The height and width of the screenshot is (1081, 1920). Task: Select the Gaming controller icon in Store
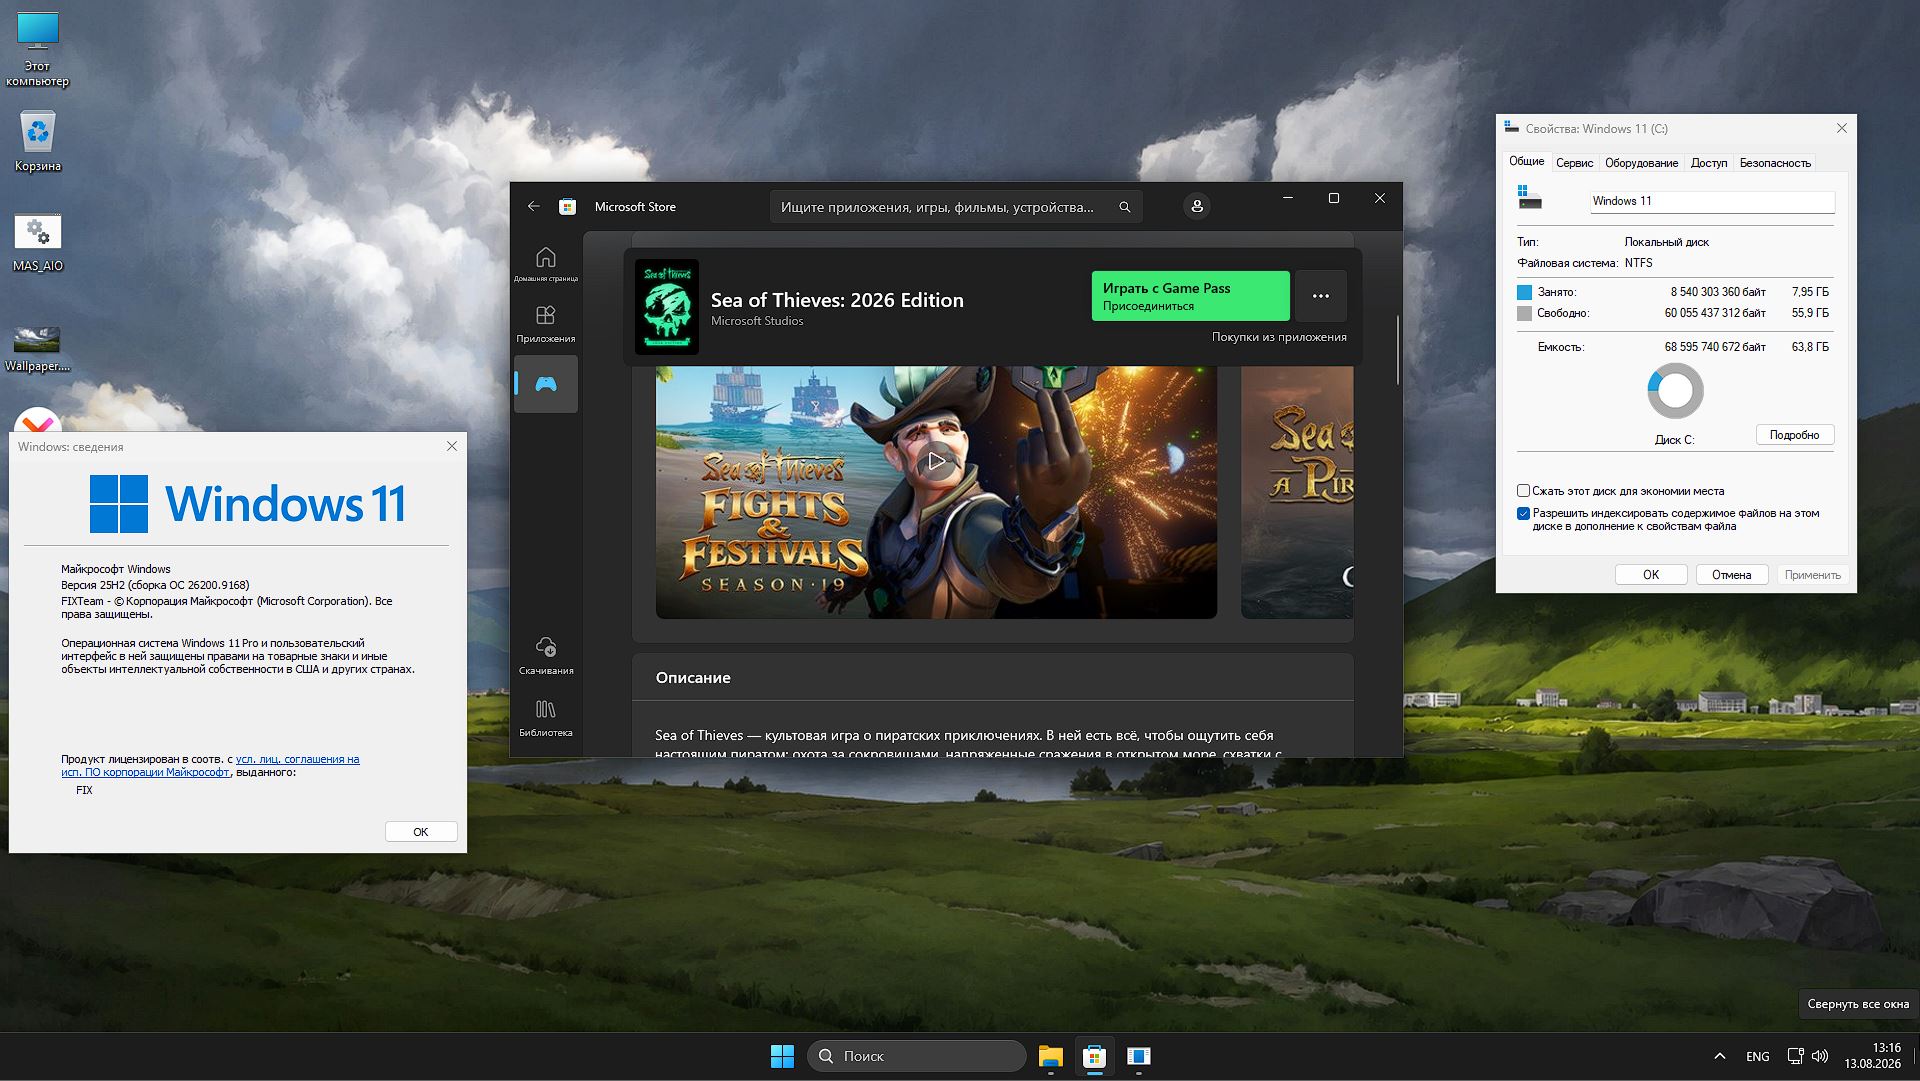[x=546, y=384]
